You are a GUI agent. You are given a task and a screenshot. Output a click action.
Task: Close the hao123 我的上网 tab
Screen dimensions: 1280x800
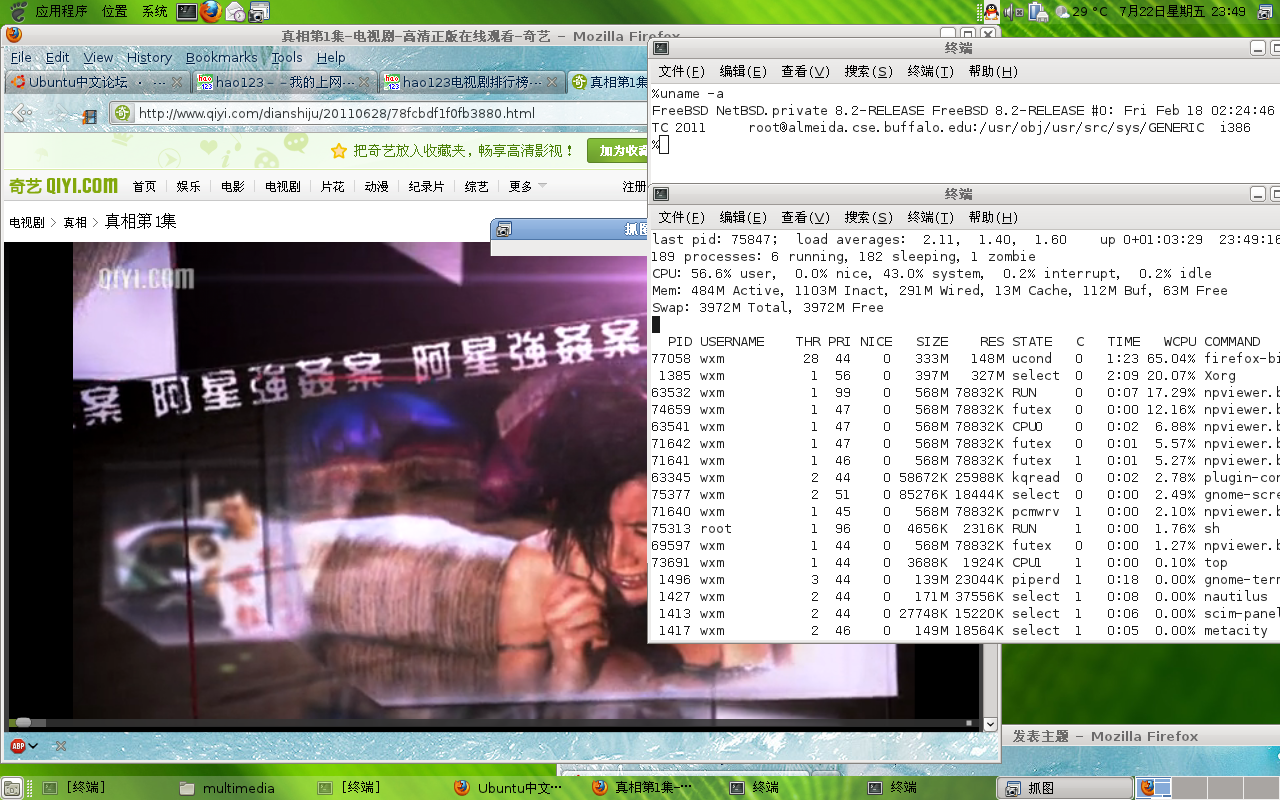(x=364, y=82)
